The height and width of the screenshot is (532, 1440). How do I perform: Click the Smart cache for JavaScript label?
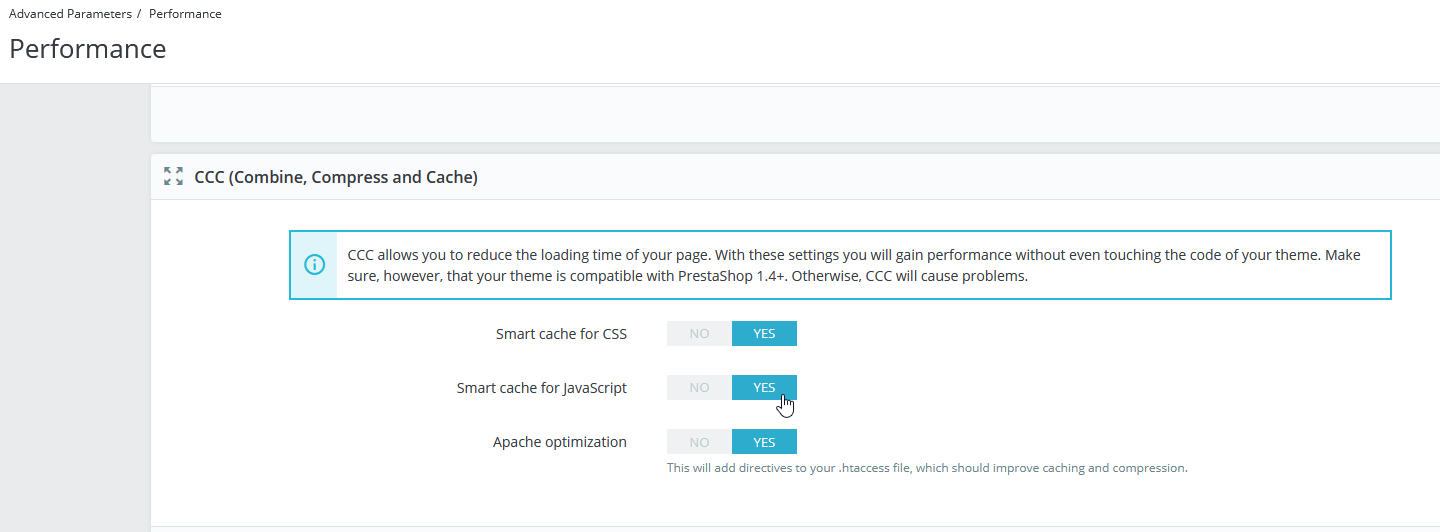coord(541,388)
